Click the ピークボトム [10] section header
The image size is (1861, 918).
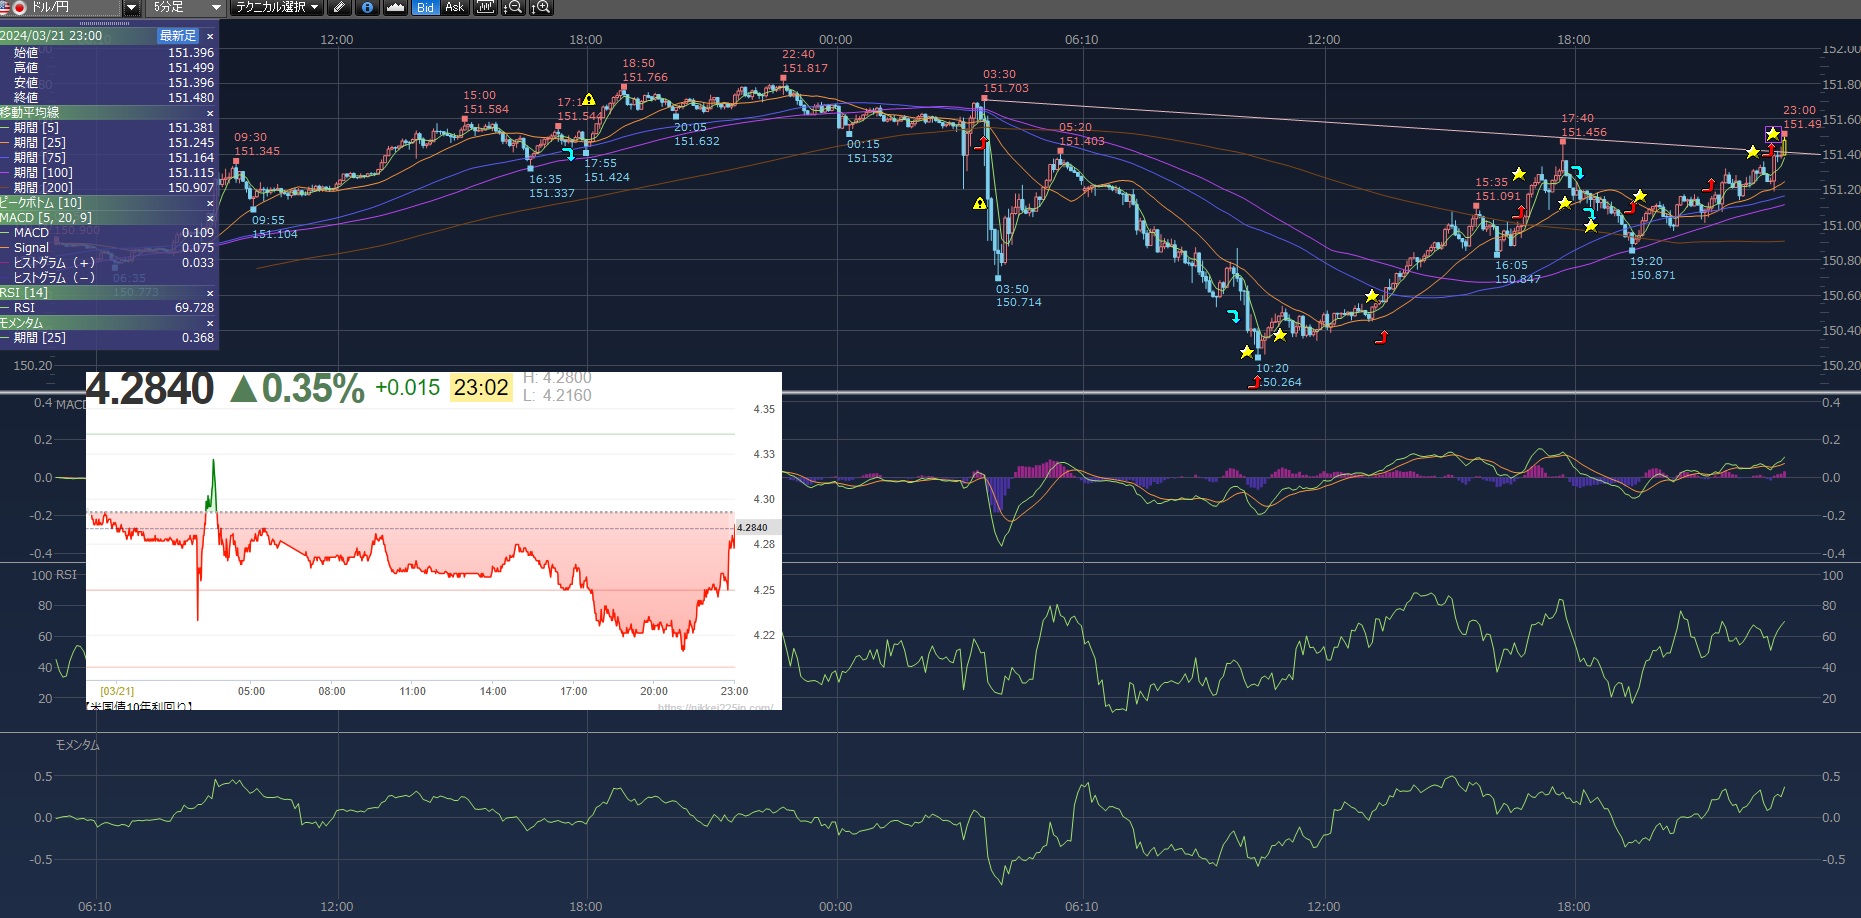(100, 203)
